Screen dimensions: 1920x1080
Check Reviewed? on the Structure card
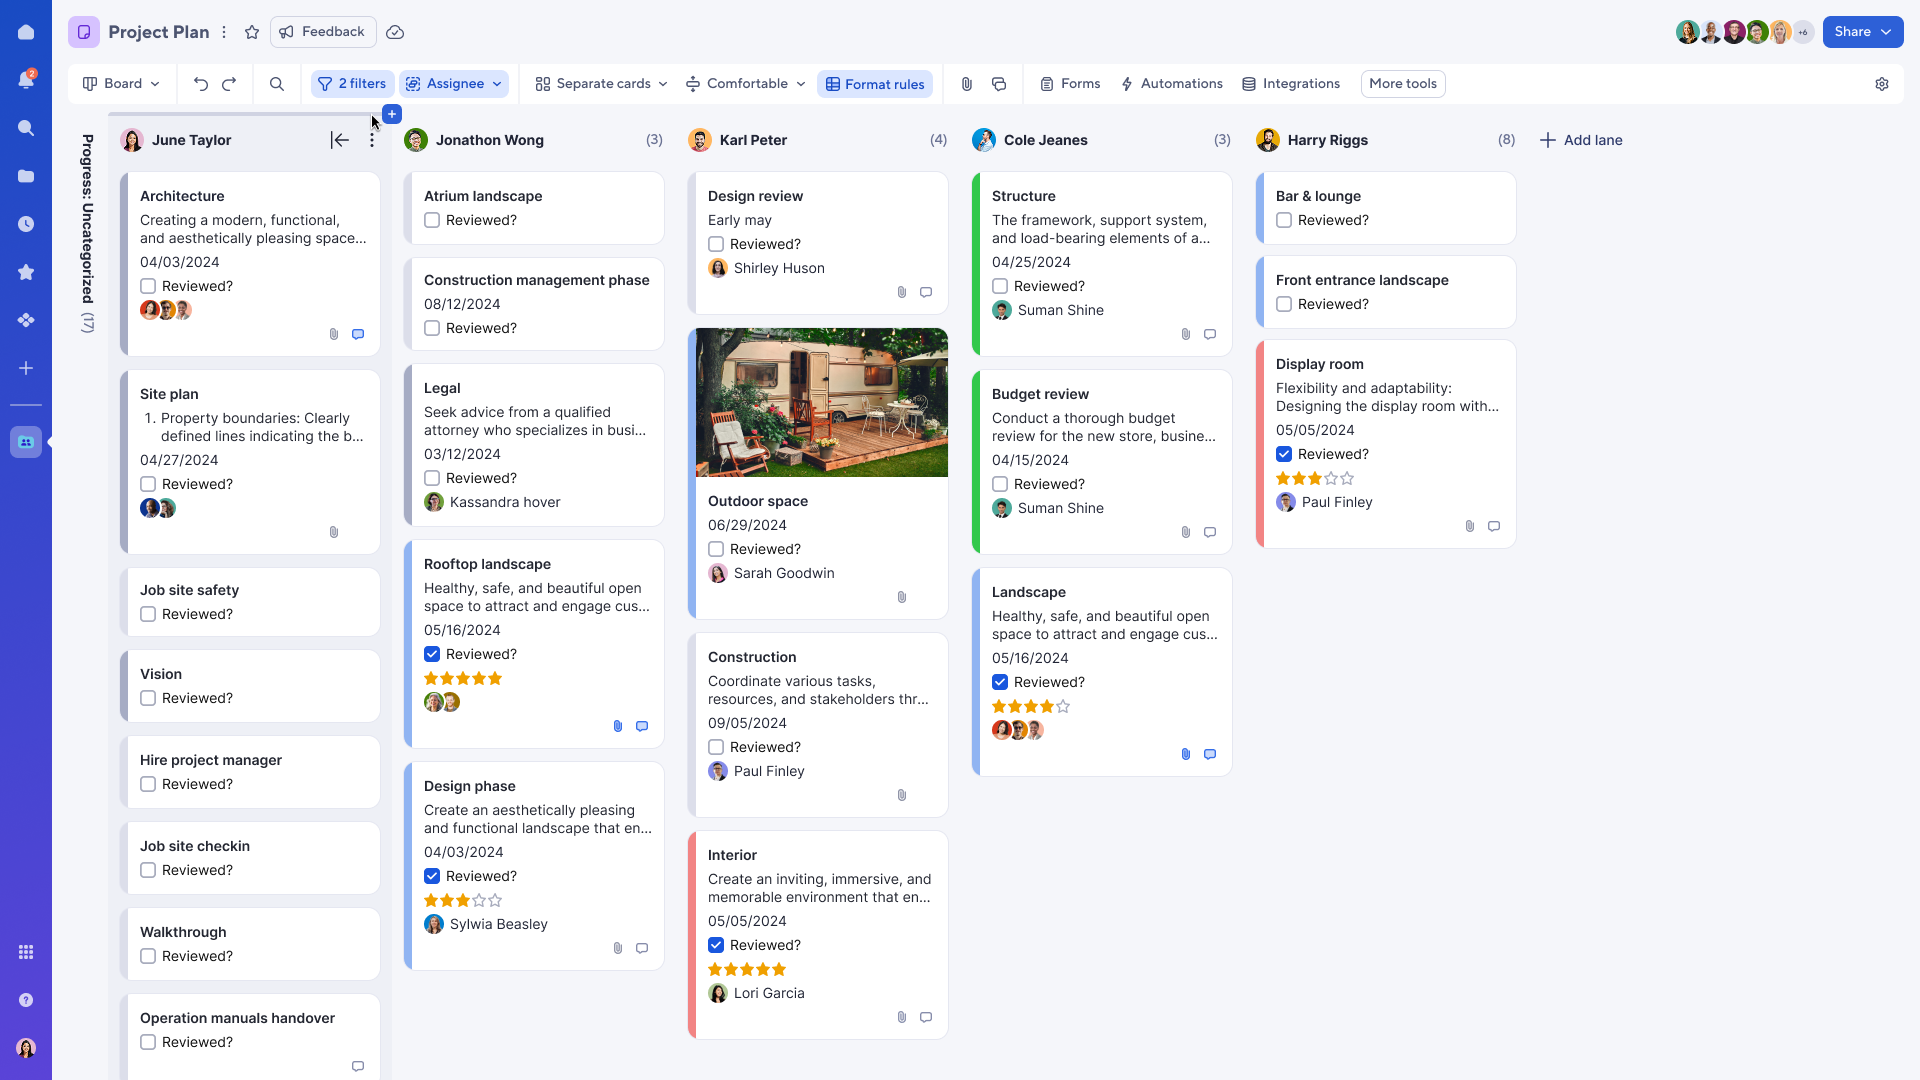pos(1000,286)
